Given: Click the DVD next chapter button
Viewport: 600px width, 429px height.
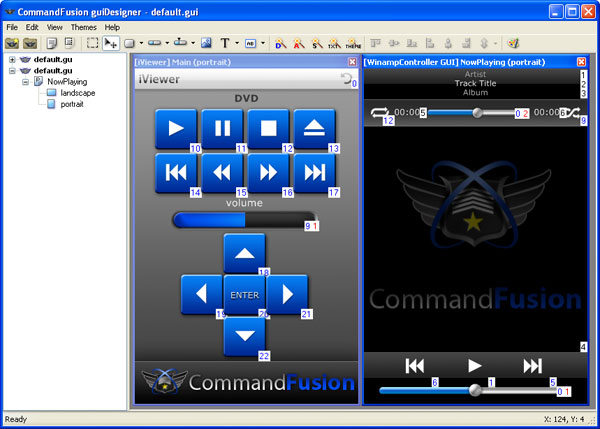Looking at the screenshot, I should pyautogui.click(x=315, y=173).
